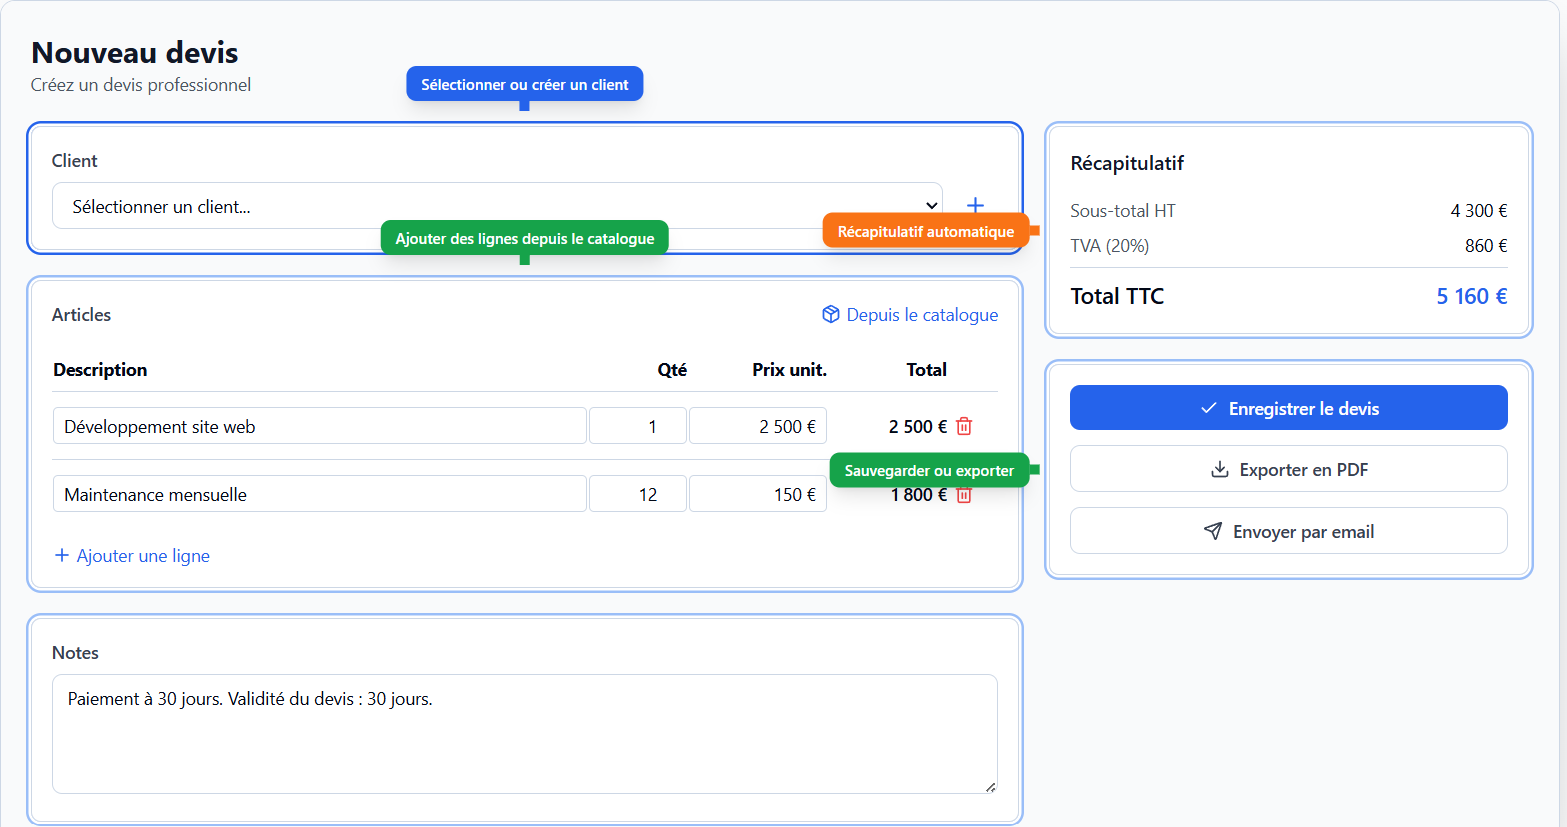Click the "Récapitulatif automatique" tooltip badge
Image resolution: width=1567 pixels, height=827 pixels.
[x=925, y=229]
